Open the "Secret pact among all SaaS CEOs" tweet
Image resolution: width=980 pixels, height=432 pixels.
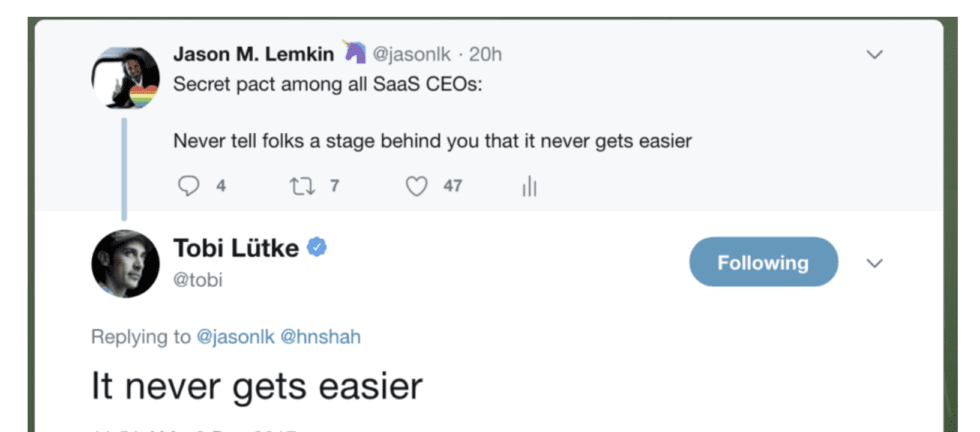pos(327,84)
